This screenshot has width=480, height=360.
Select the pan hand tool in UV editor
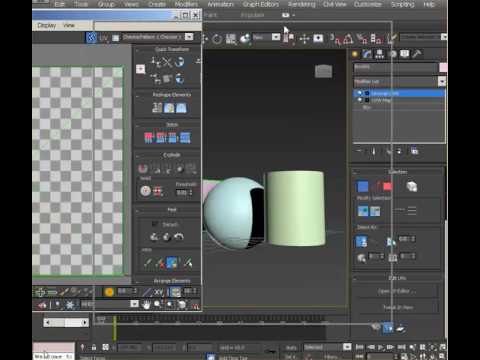146,304
